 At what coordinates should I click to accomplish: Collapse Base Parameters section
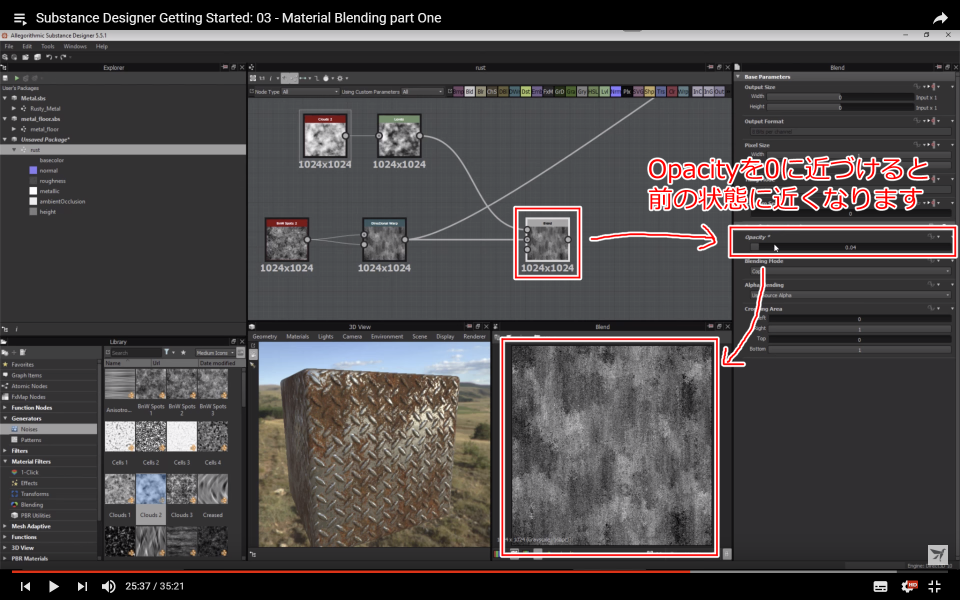pos(739,77)
